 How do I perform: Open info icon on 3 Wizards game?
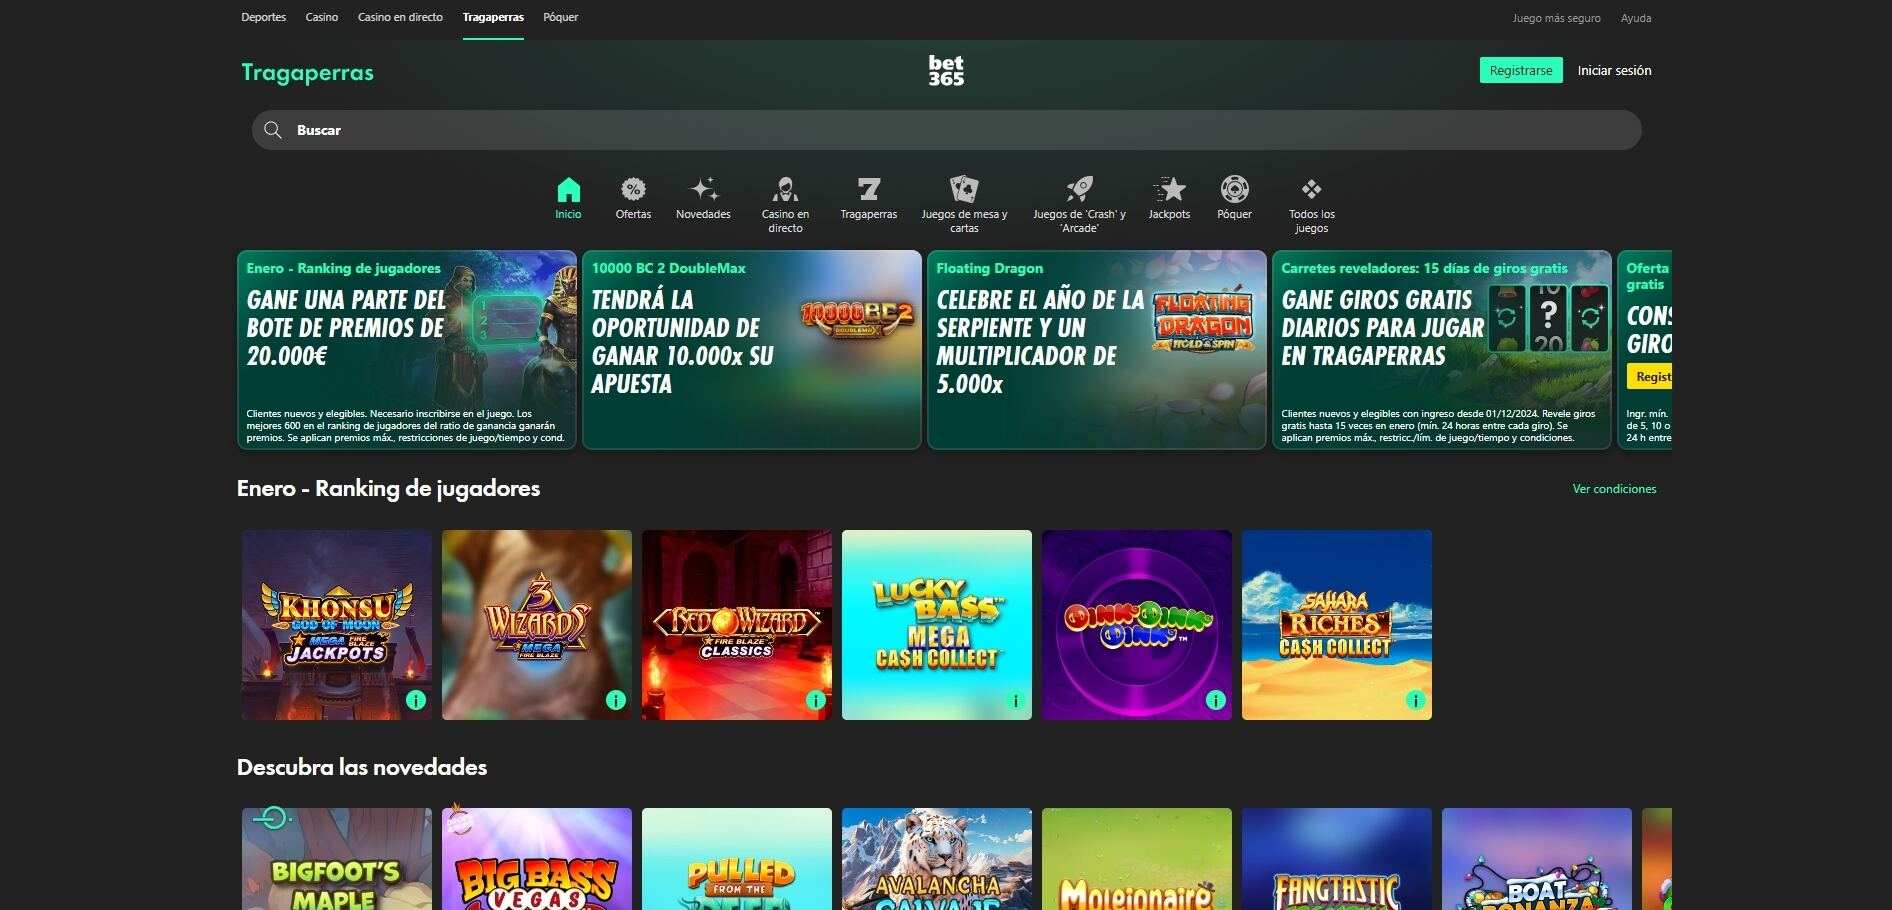coord(616,700)
